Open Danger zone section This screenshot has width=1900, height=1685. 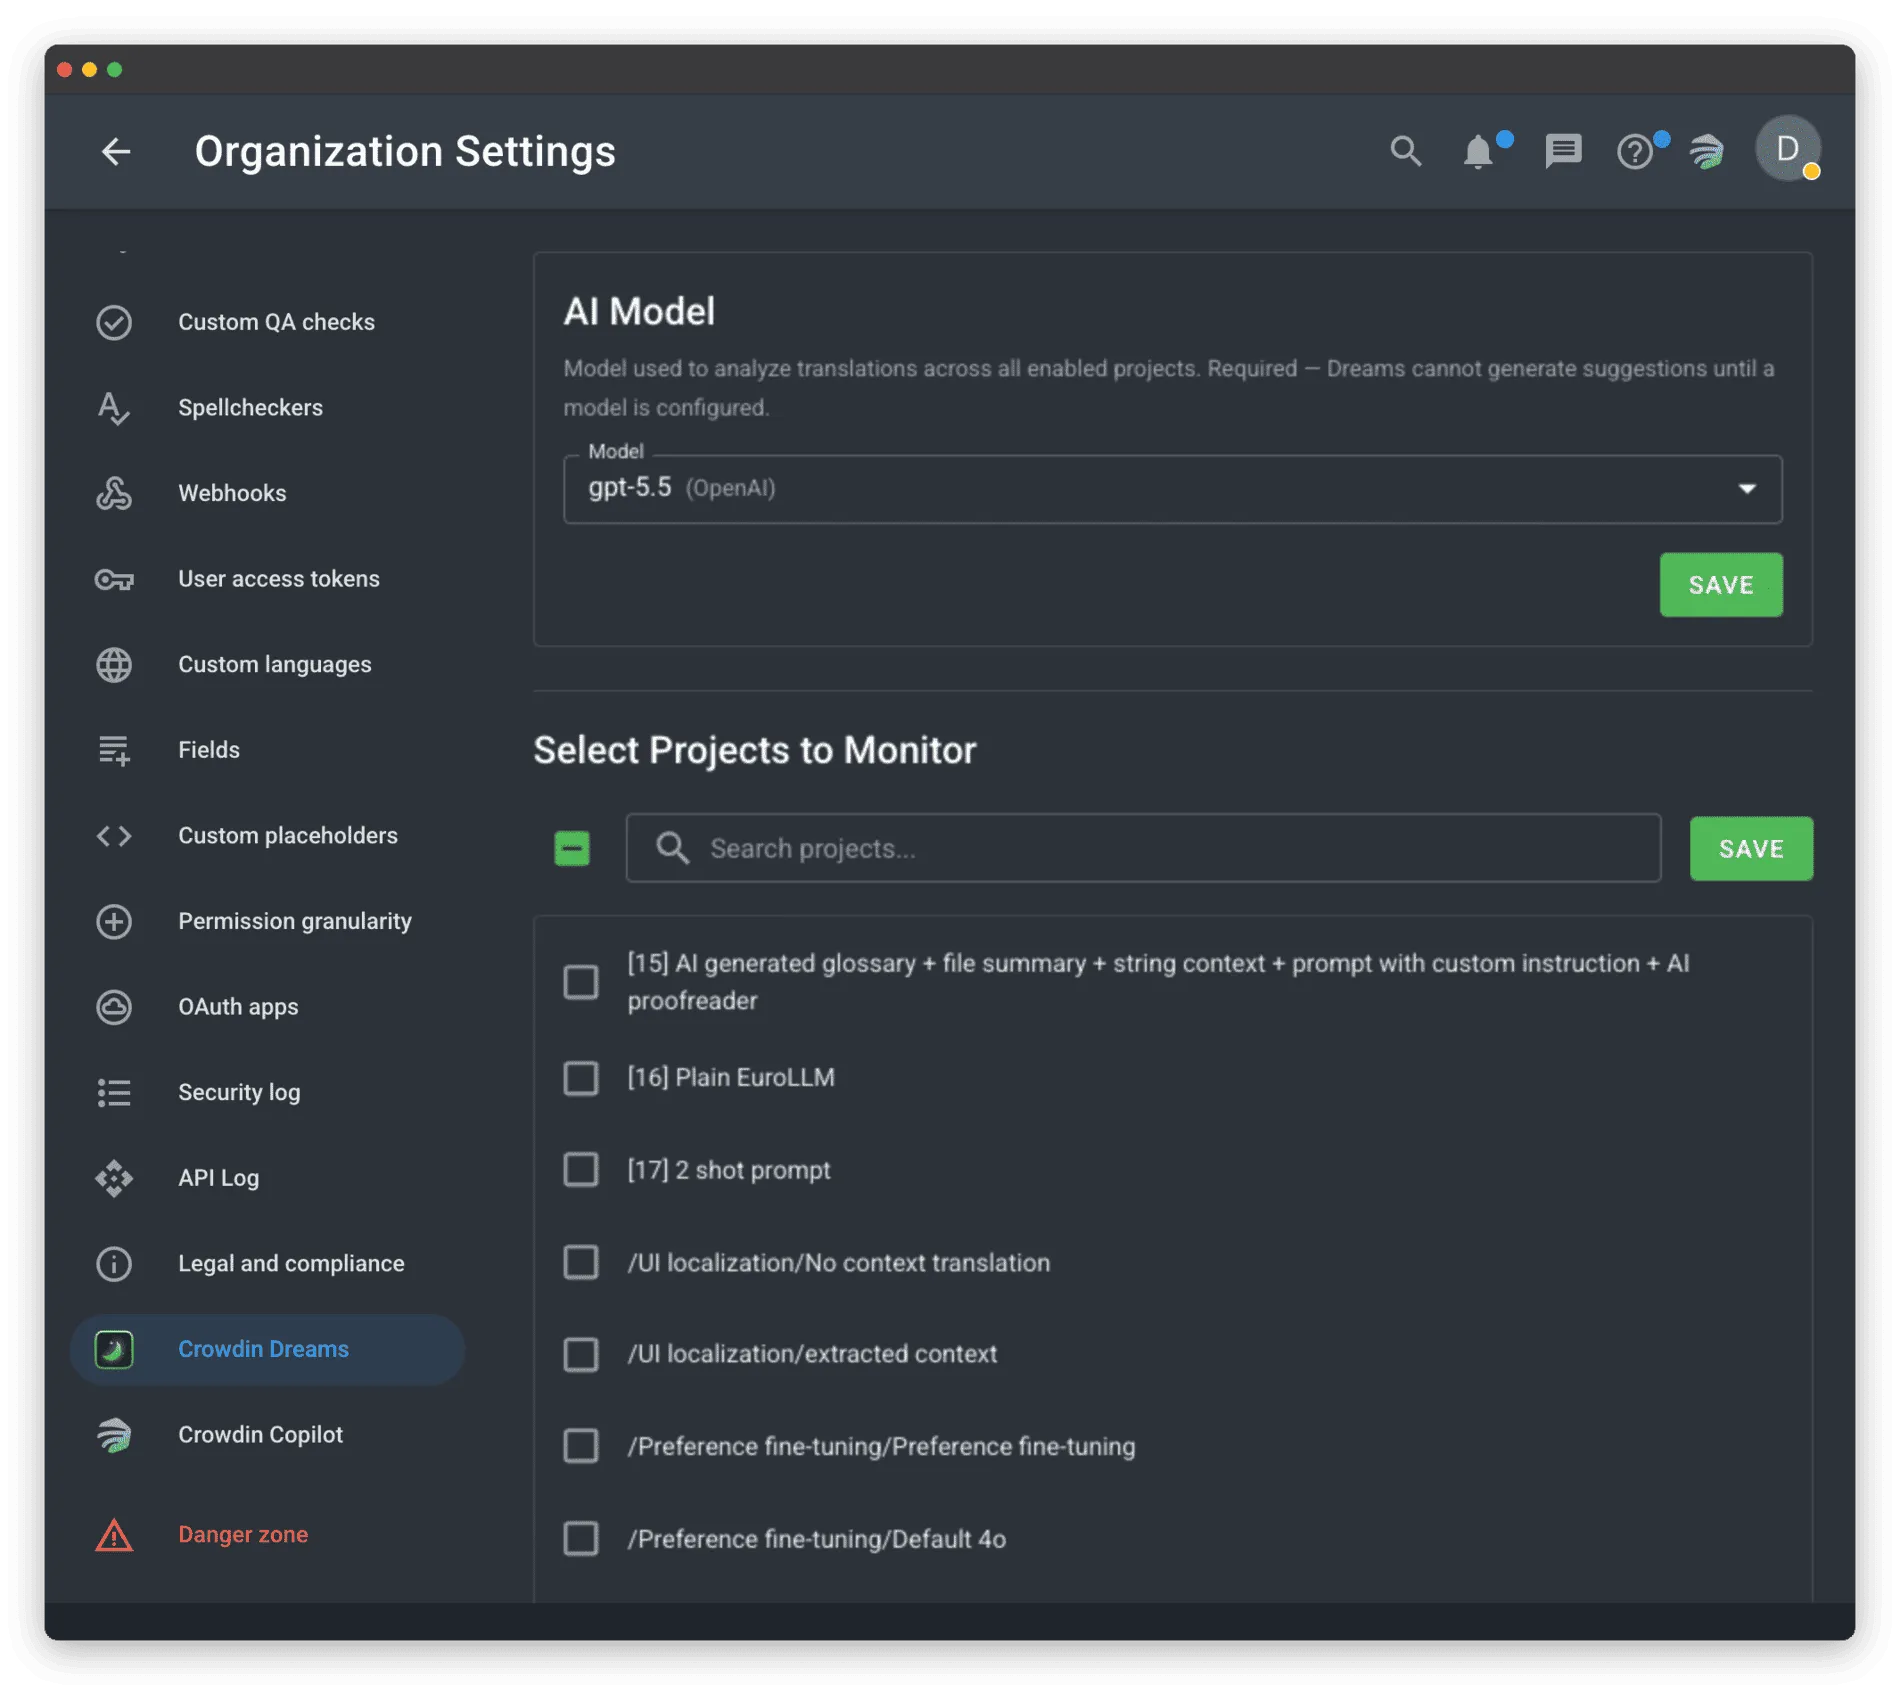click(243, 1534)
